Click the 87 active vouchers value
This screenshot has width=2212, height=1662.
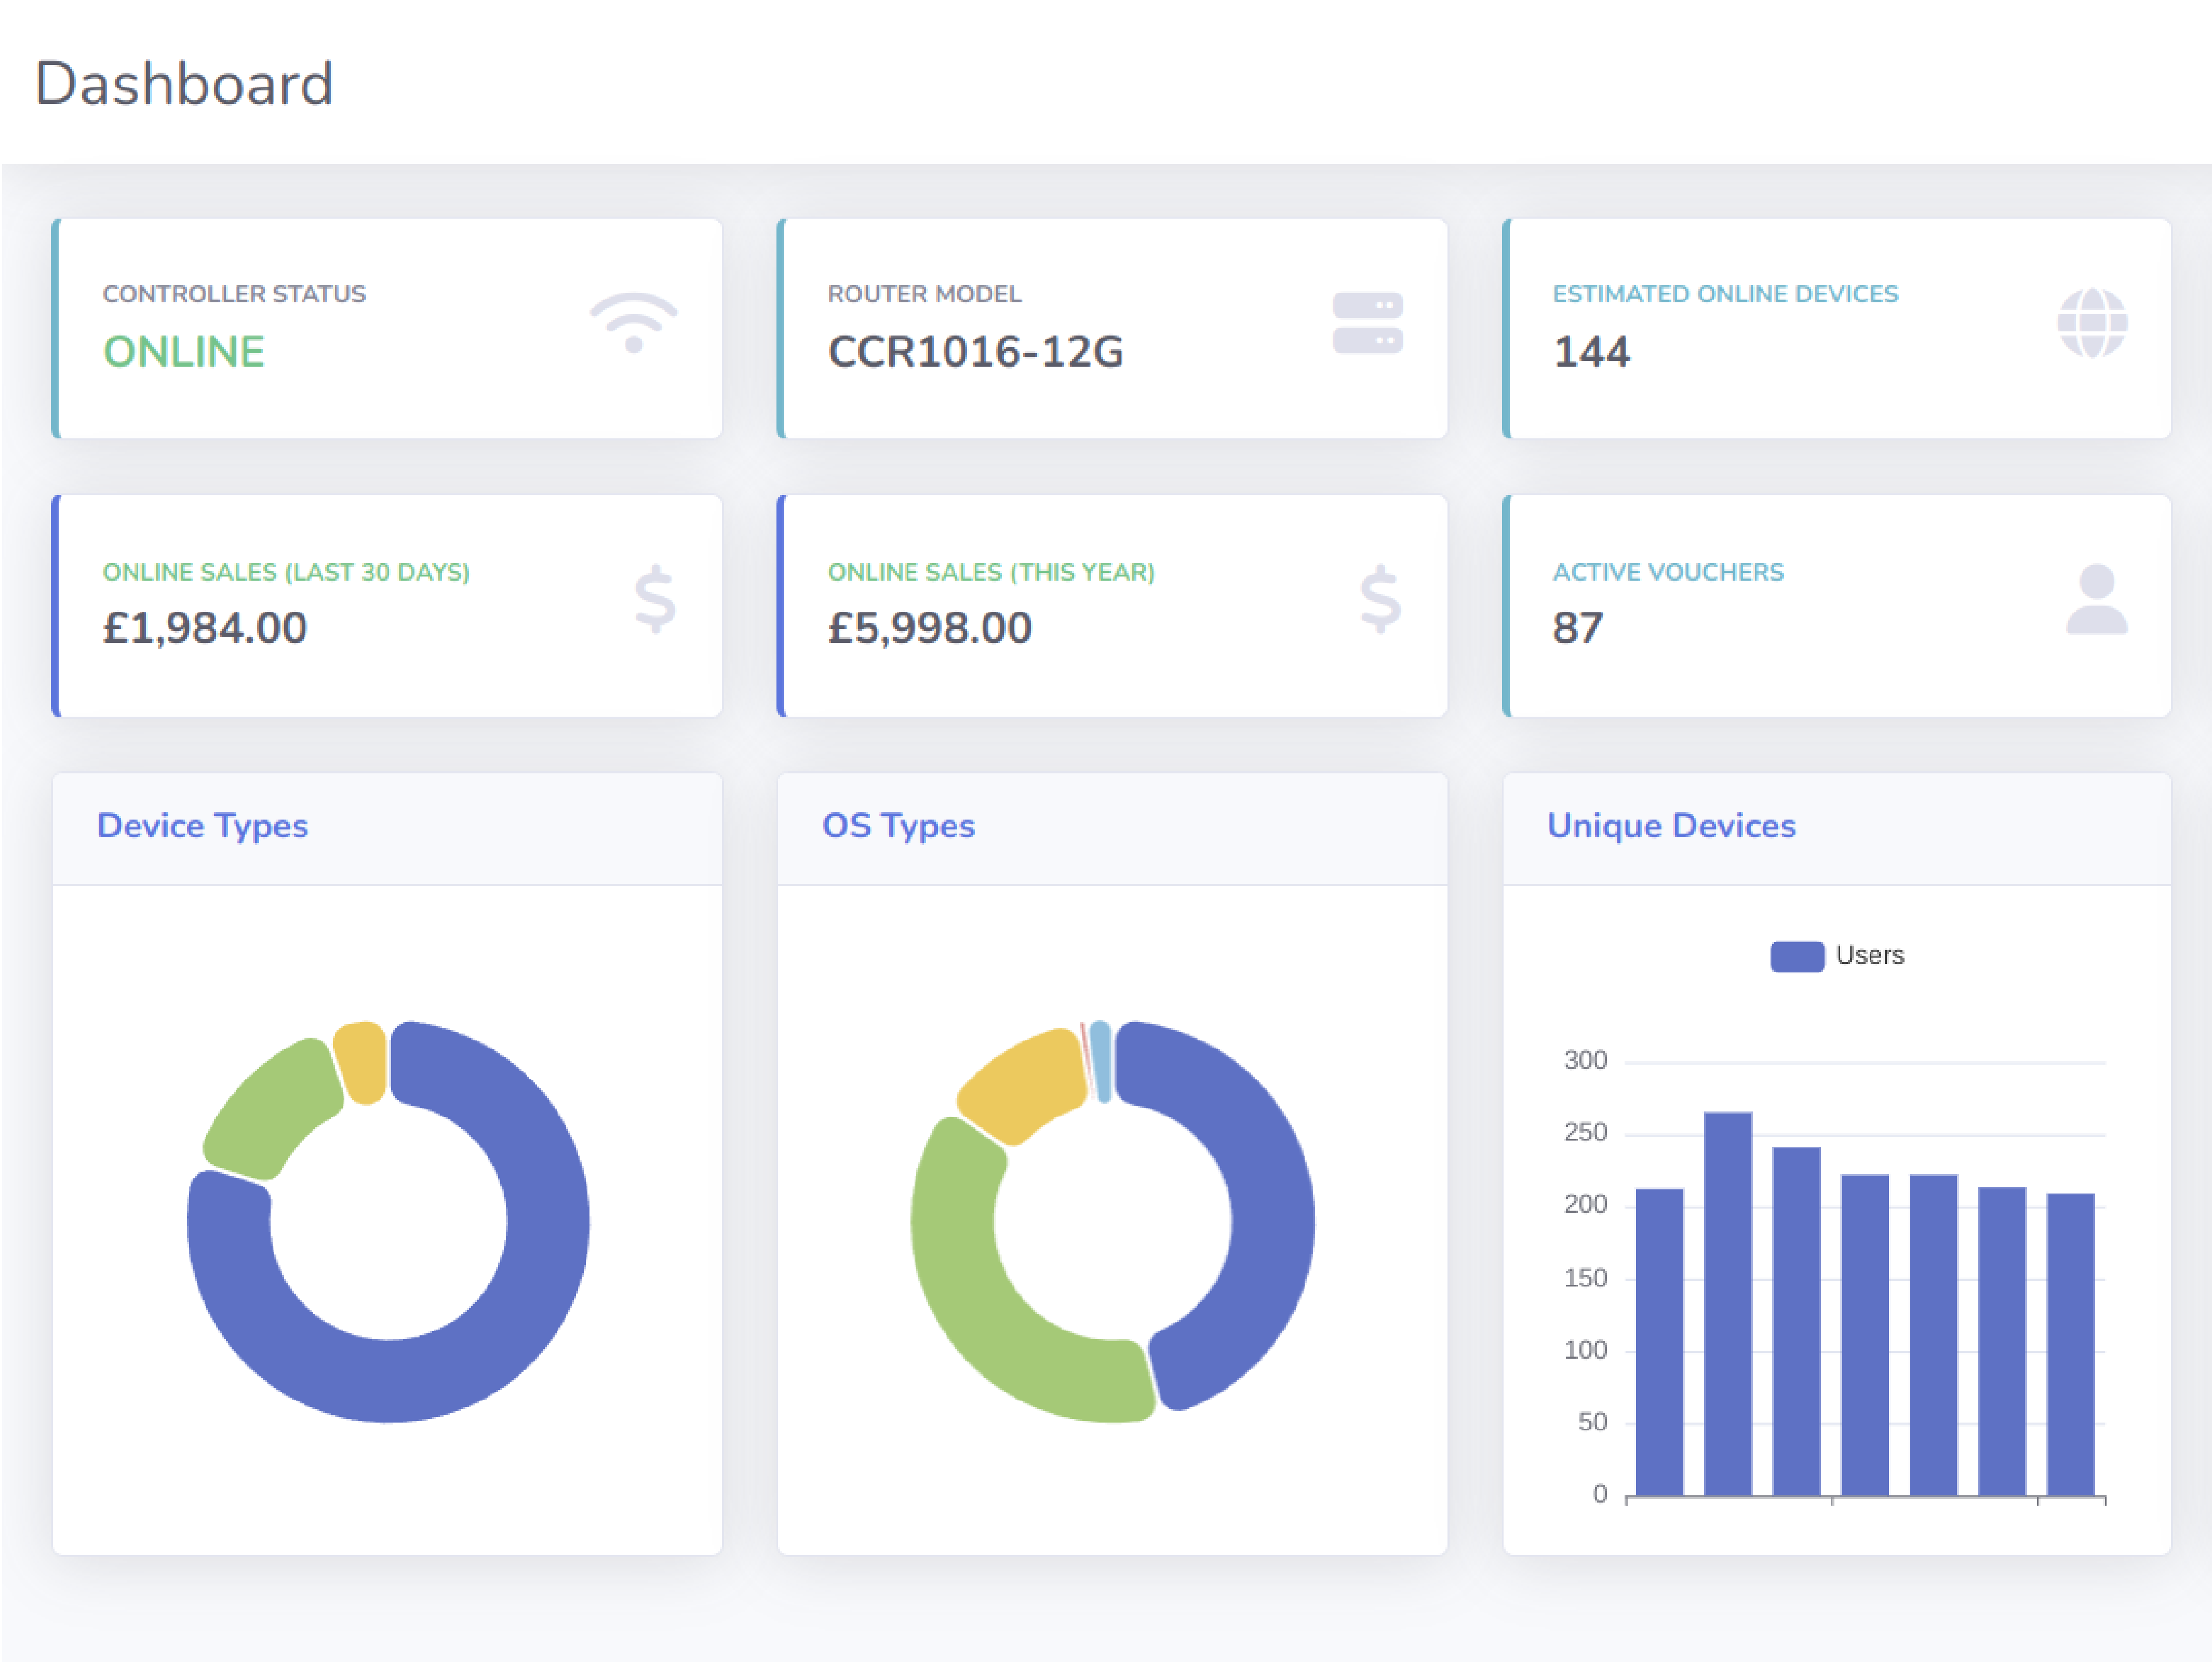click(1578, 628)
